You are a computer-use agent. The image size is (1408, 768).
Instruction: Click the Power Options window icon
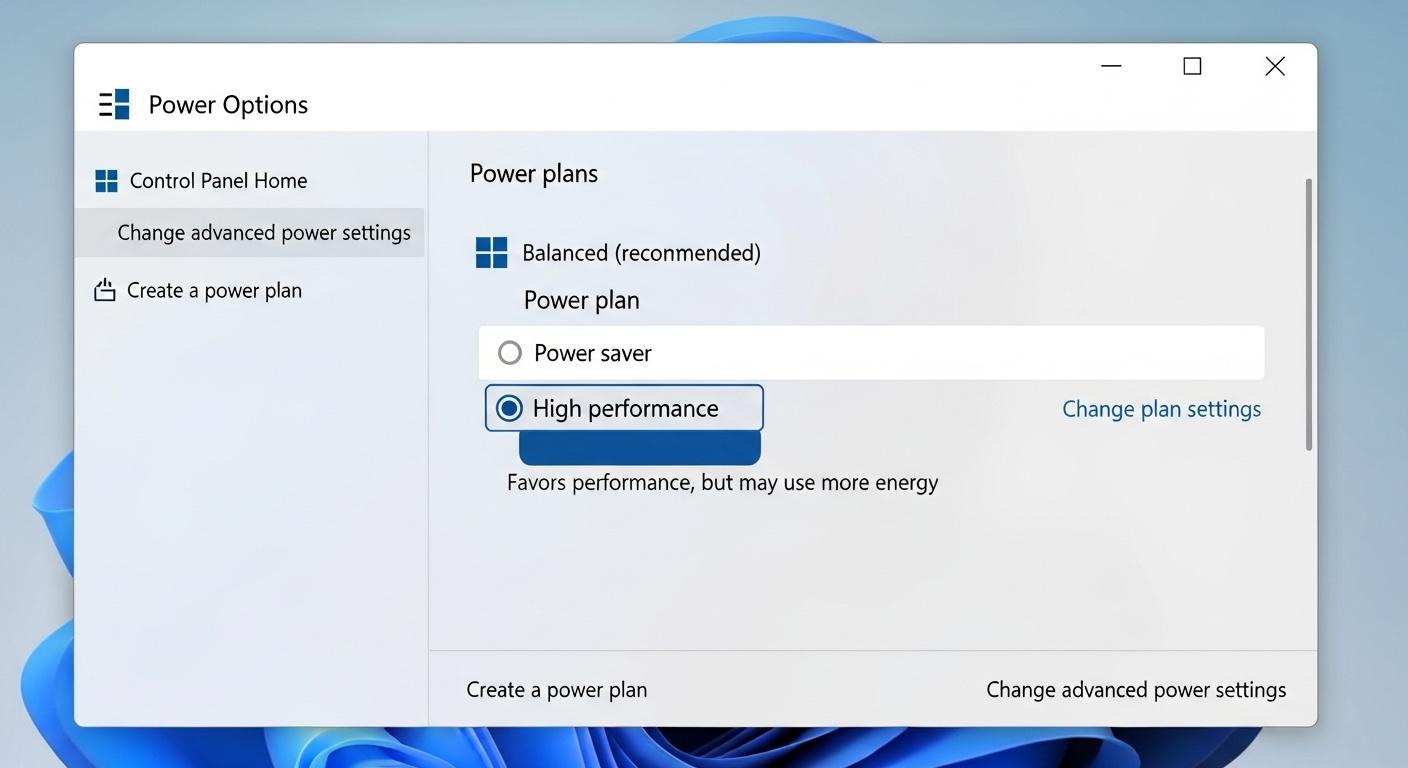[114, 103]
